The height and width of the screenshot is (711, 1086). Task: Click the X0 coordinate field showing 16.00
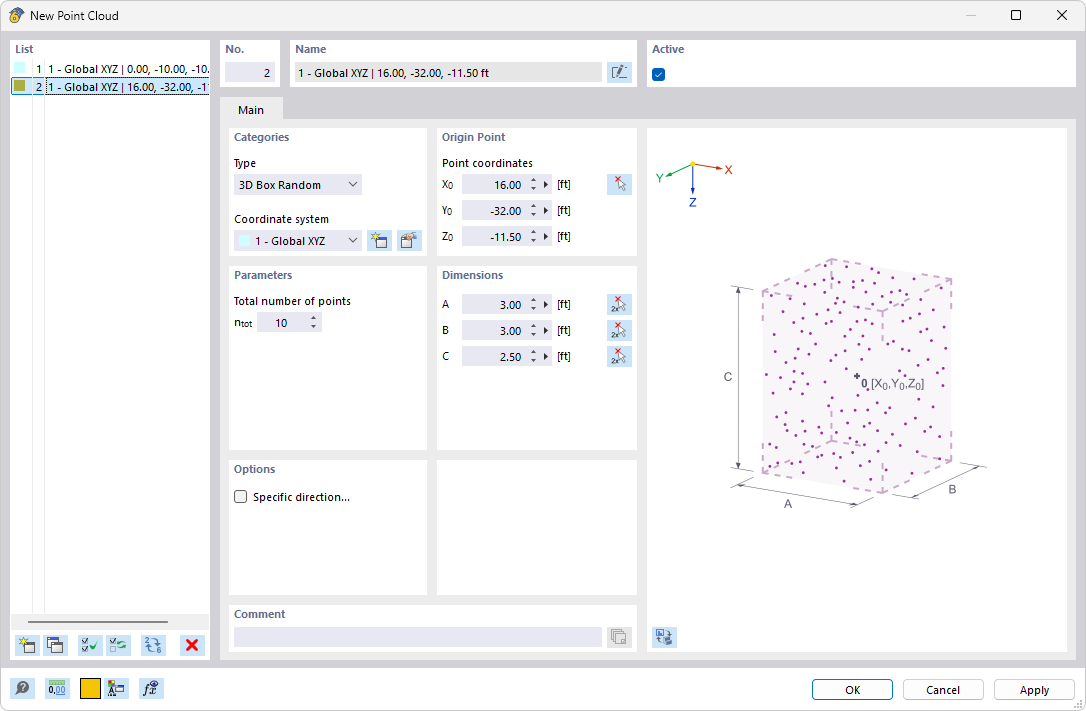coord(495,185)
